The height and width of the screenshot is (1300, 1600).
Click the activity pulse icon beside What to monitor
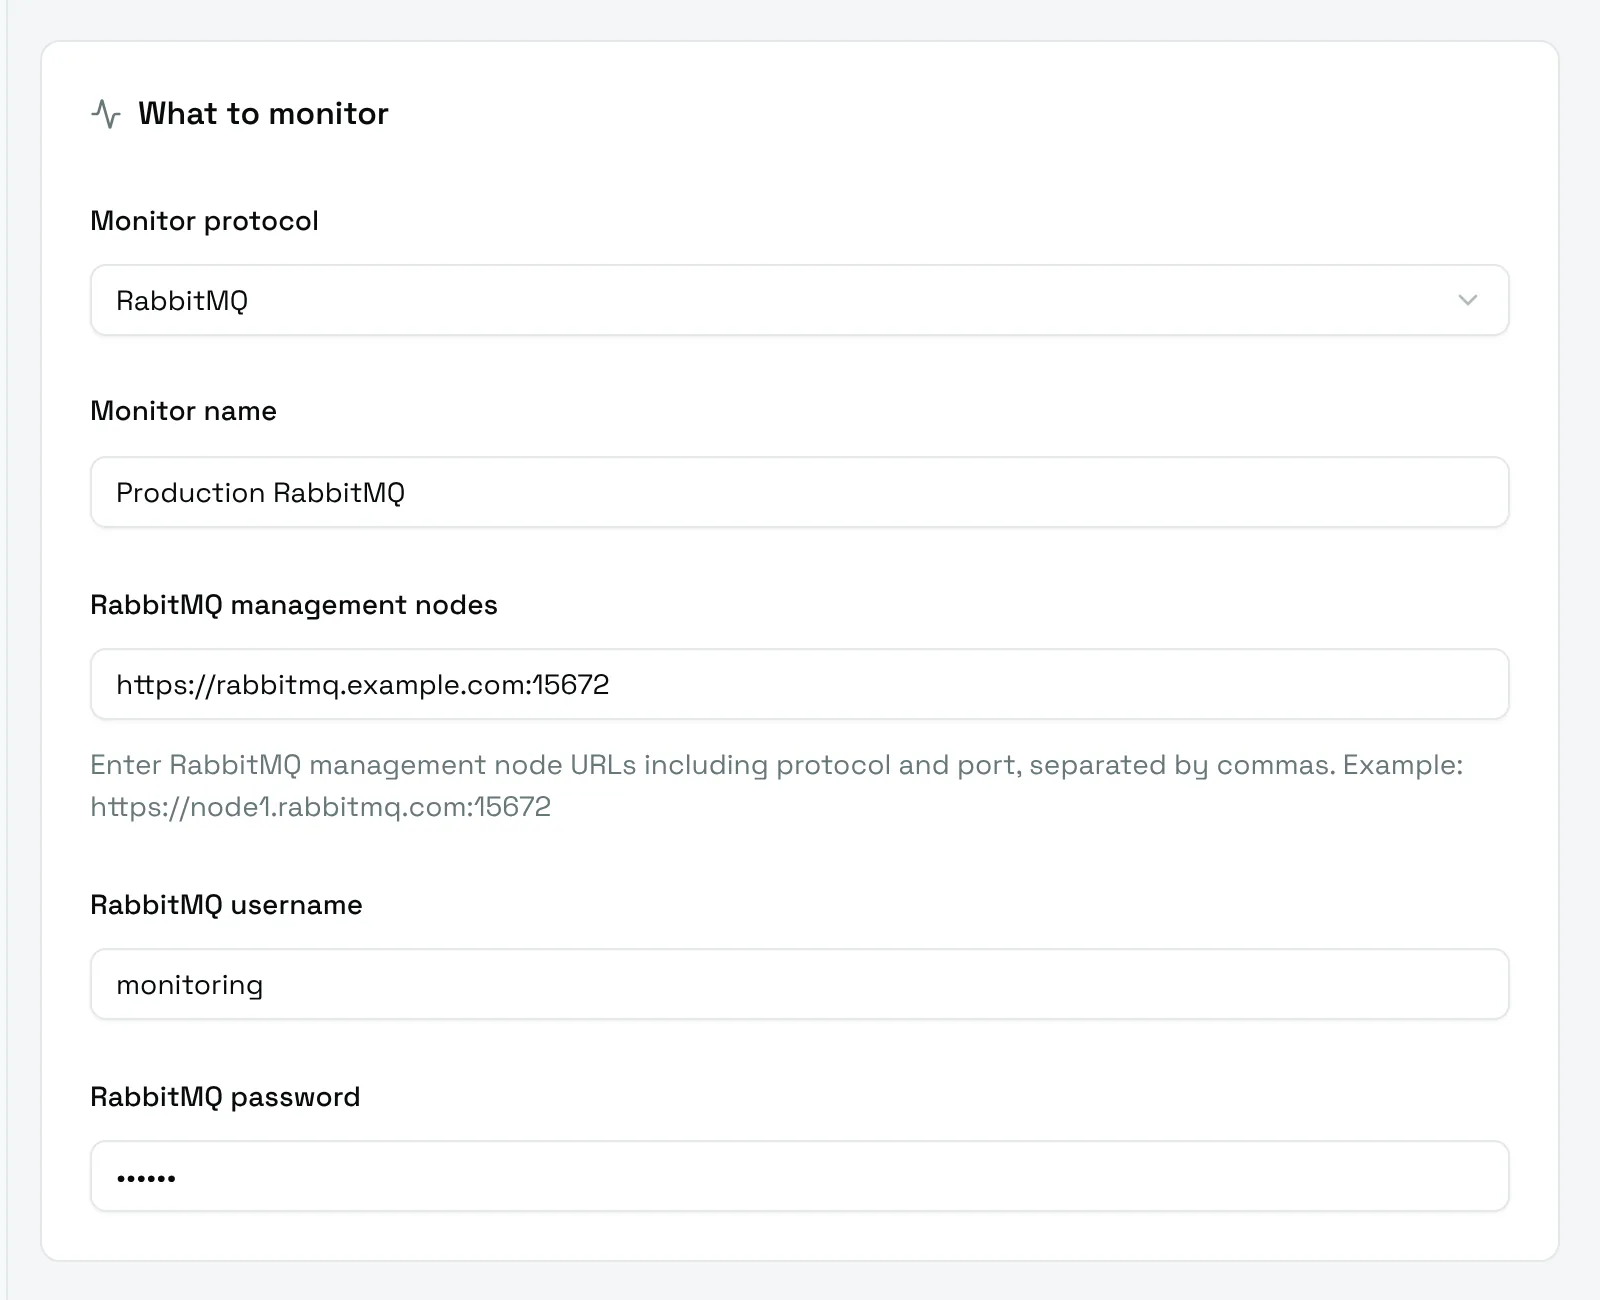[106, 114]
